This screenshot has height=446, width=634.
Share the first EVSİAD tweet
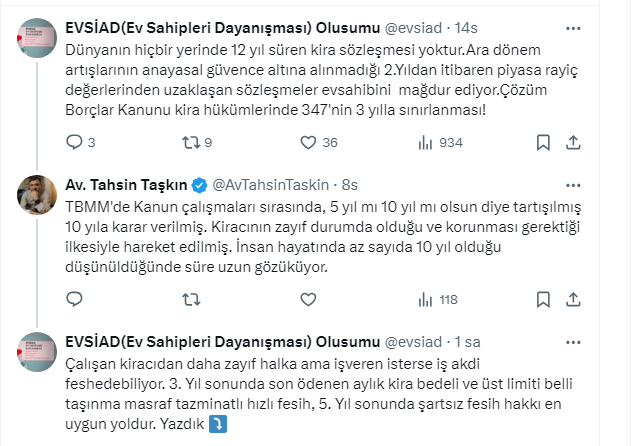pyautogui.click(x=599, y=143)
